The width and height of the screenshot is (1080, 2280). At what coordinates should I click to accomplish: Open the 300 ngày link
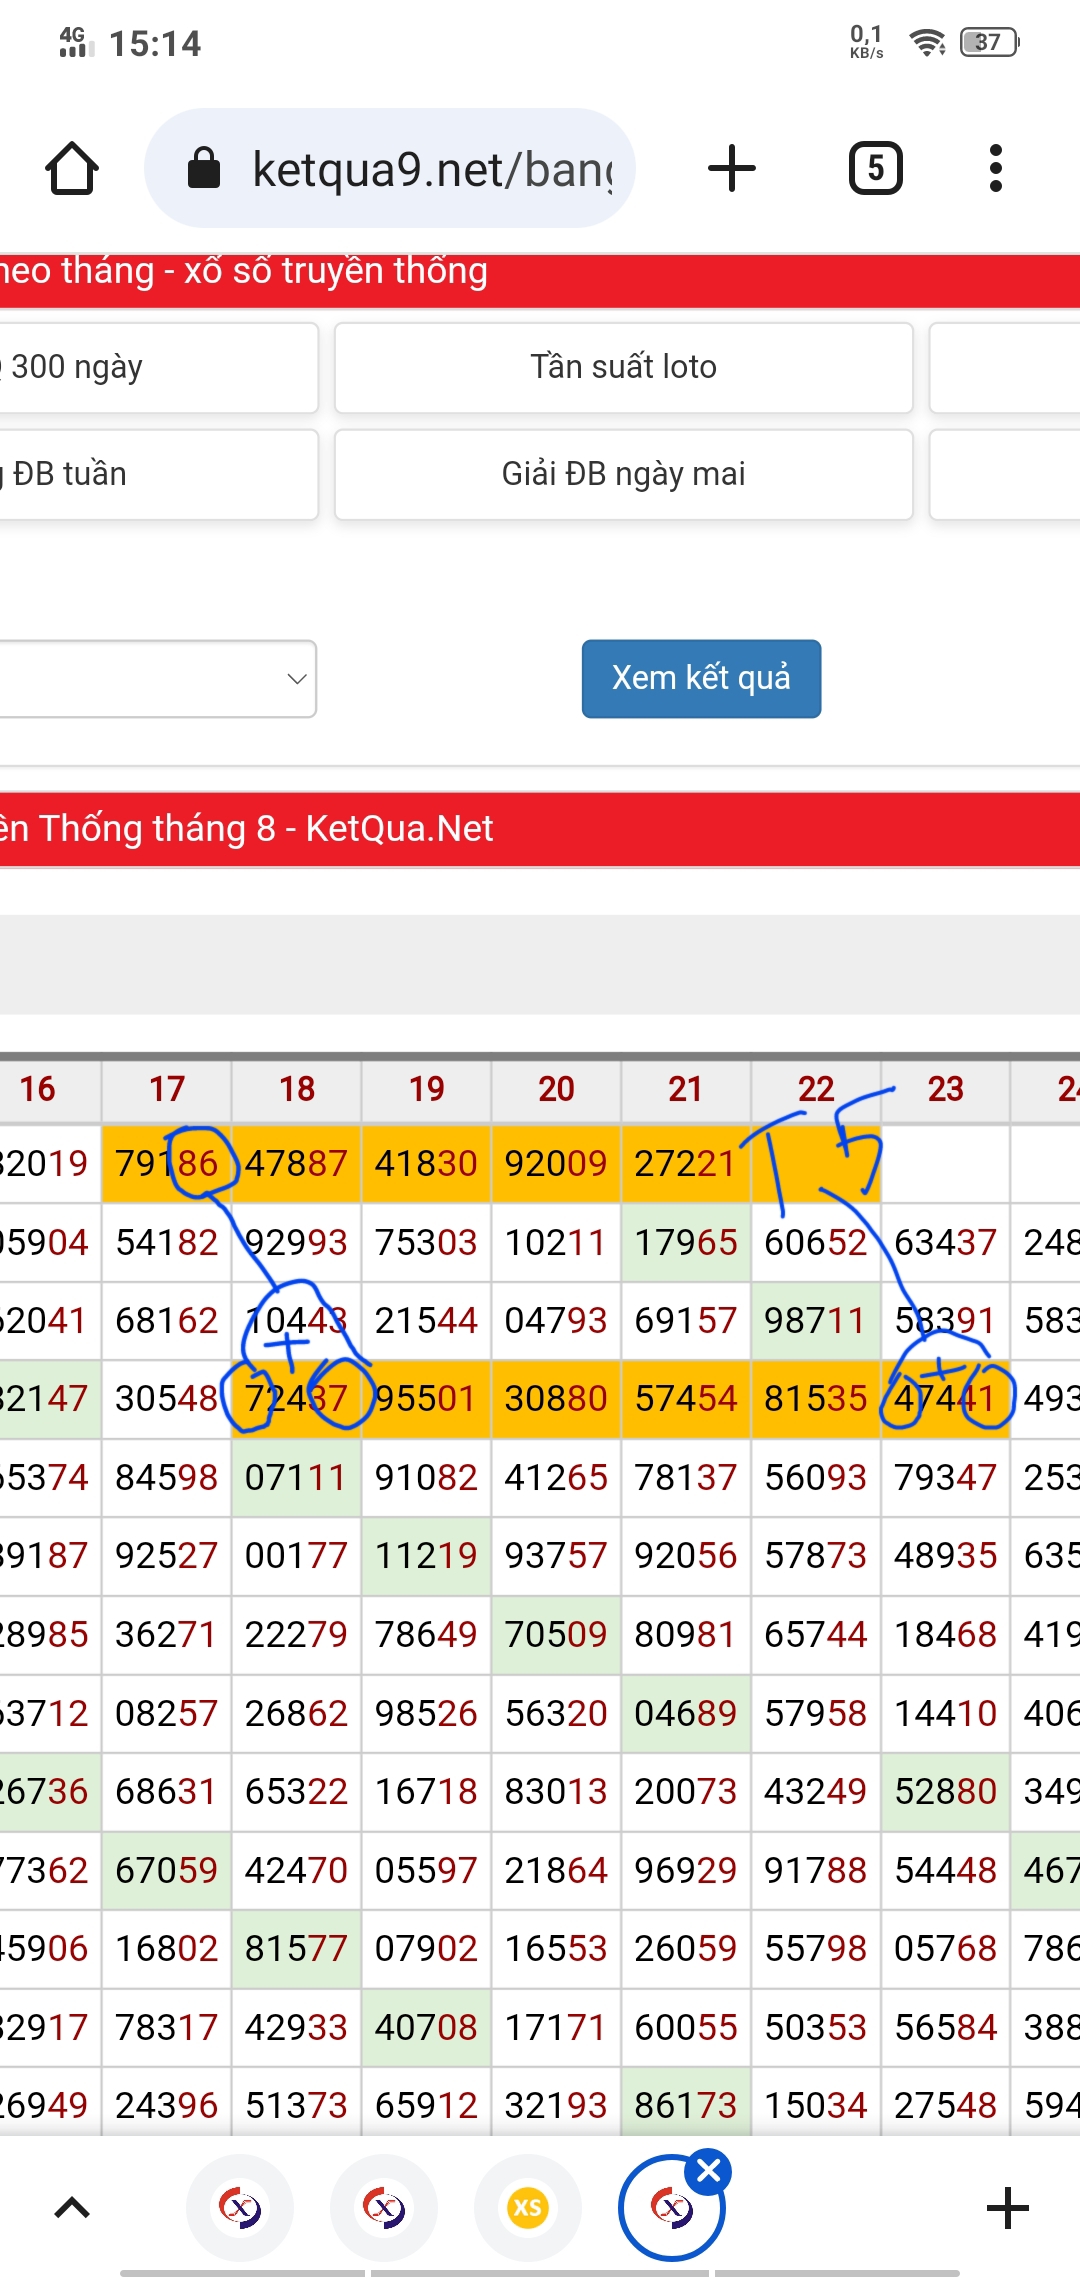click(x=159, y=367)
